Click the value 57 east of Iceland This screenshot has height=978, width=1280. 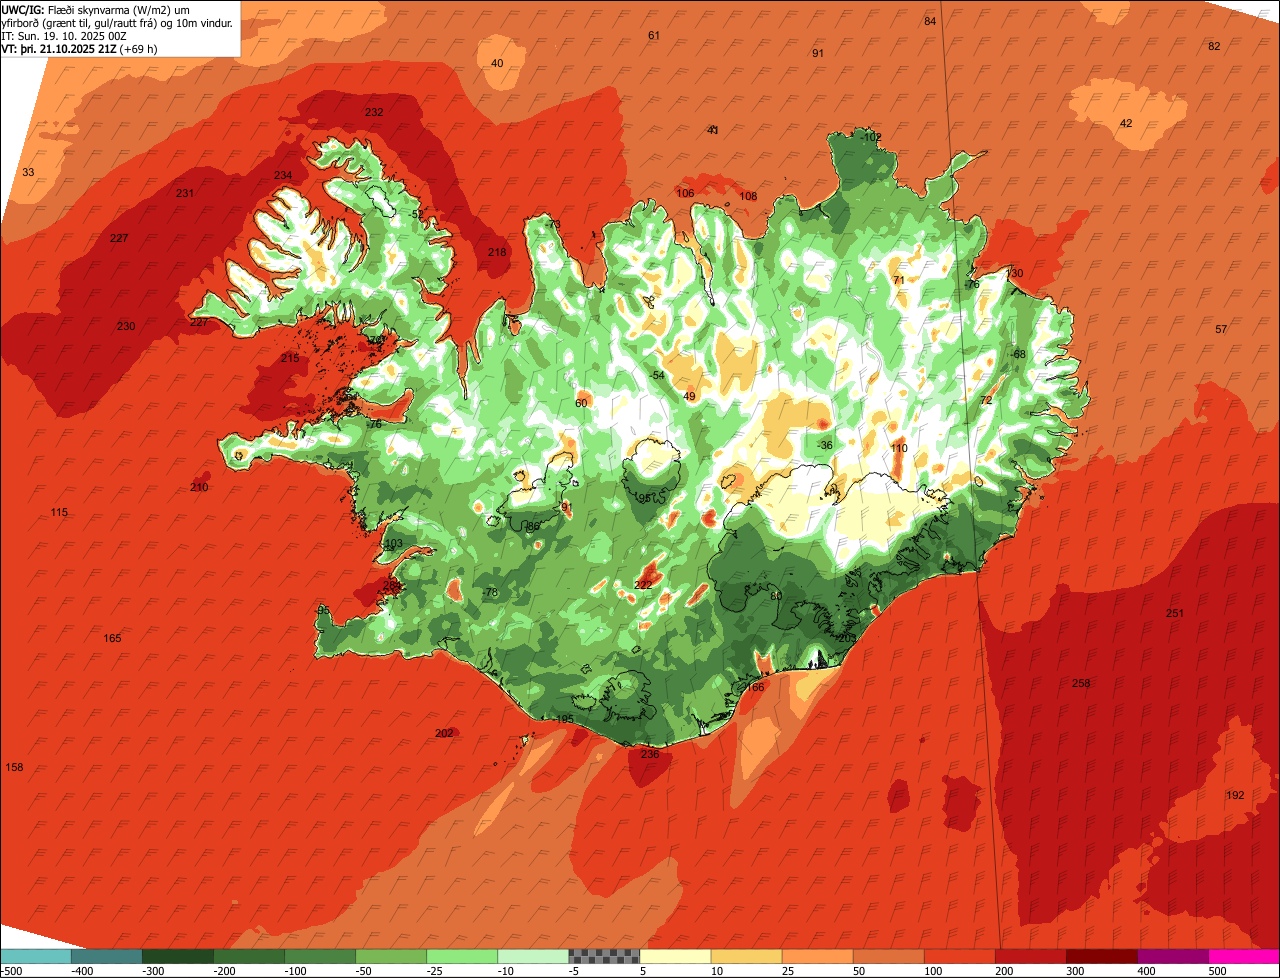pyautogui.click(x=1221, y=330)
